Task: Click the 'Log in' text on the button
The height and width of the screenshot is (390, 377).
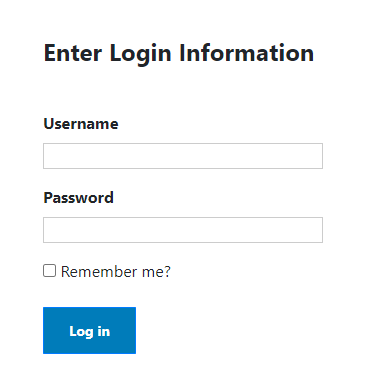Action: pos(90,332)
